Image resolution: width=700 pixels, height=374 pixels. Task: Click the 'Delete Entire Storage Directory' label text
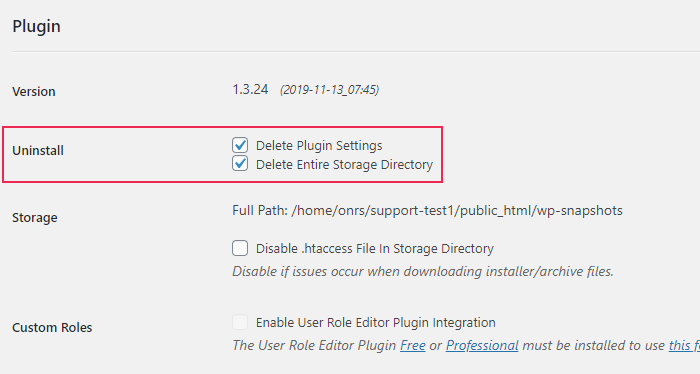click(x=344, y=164)
